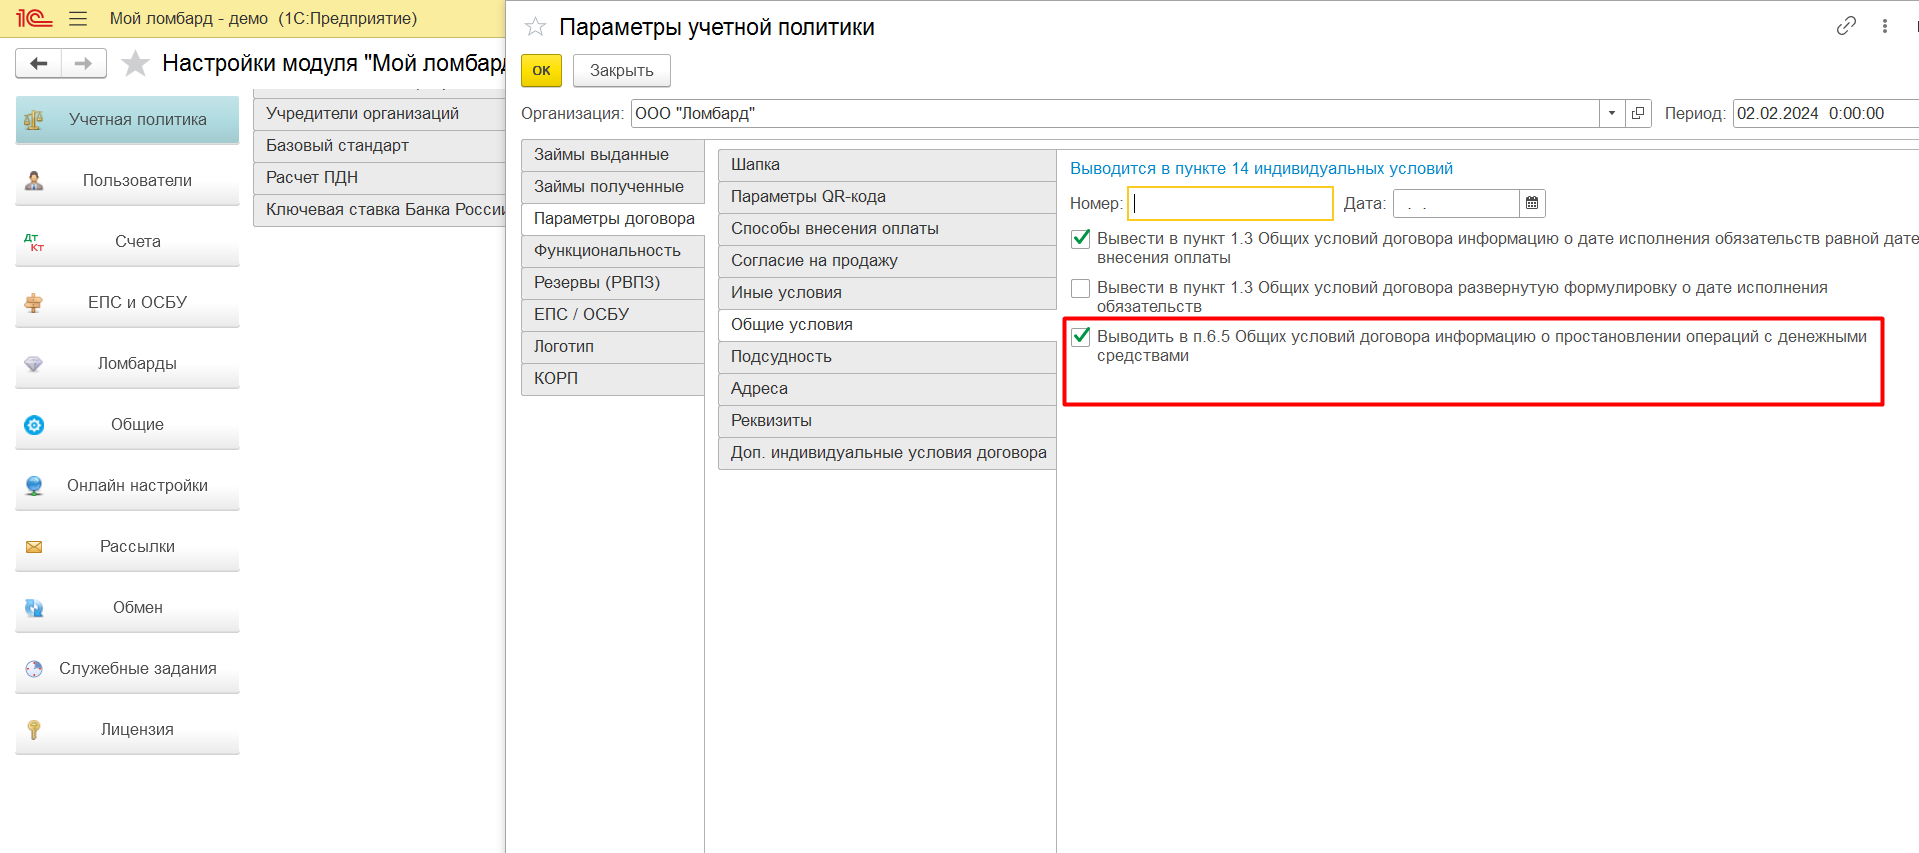Open the three-dot more actions menu

1885,26
